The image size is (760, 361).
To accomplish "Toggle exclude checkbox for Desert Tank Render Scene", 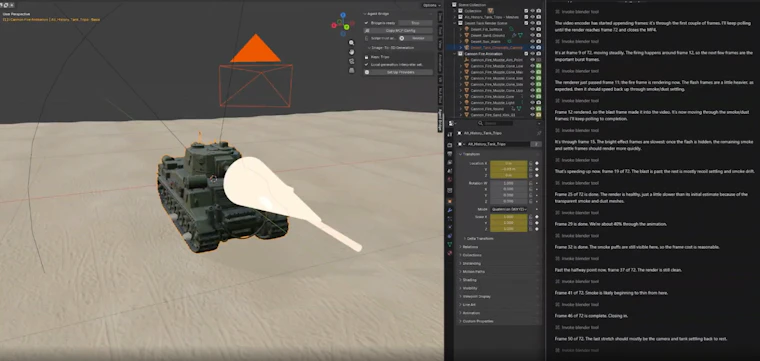I will 526,23.
